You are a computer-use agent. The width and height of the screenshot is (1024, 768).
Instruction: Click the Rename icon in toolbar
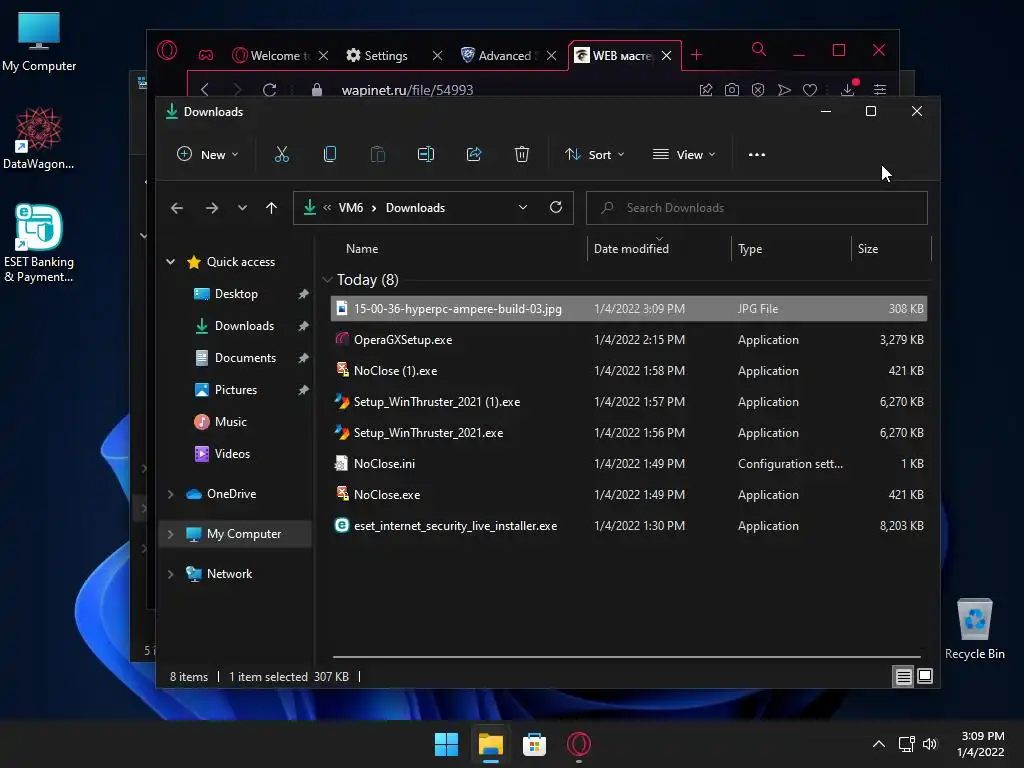[426, 155]
